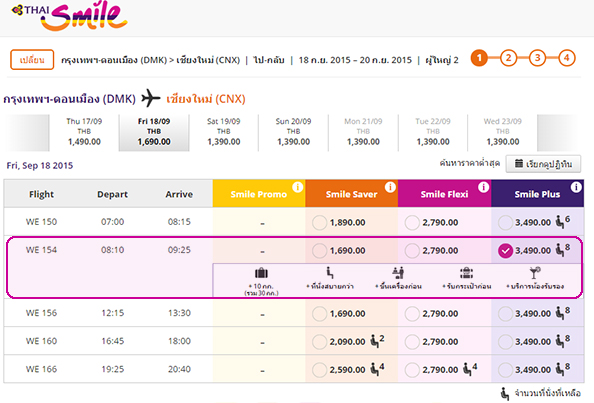
Task: Click the priority boarding icon
Action: point(398,273)
